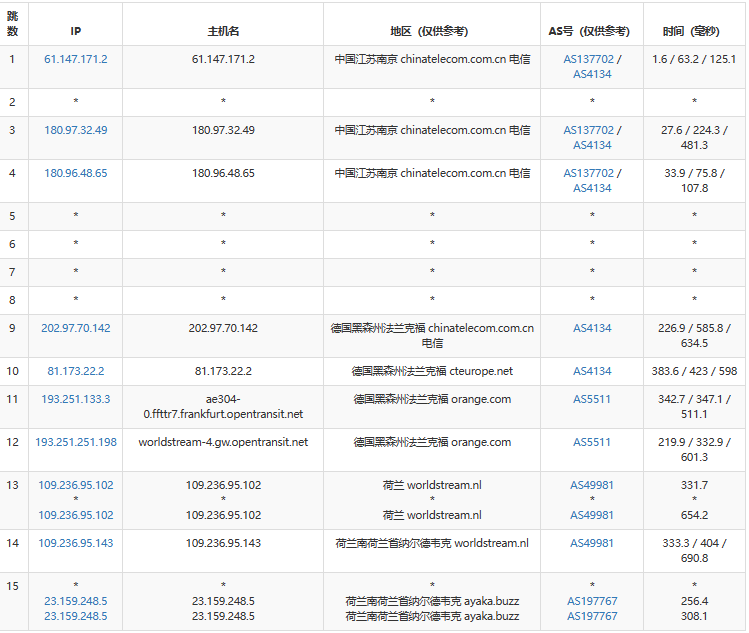Select hop number 5 cell
This screenshot has height=633, width=749.
coord(13,216)
